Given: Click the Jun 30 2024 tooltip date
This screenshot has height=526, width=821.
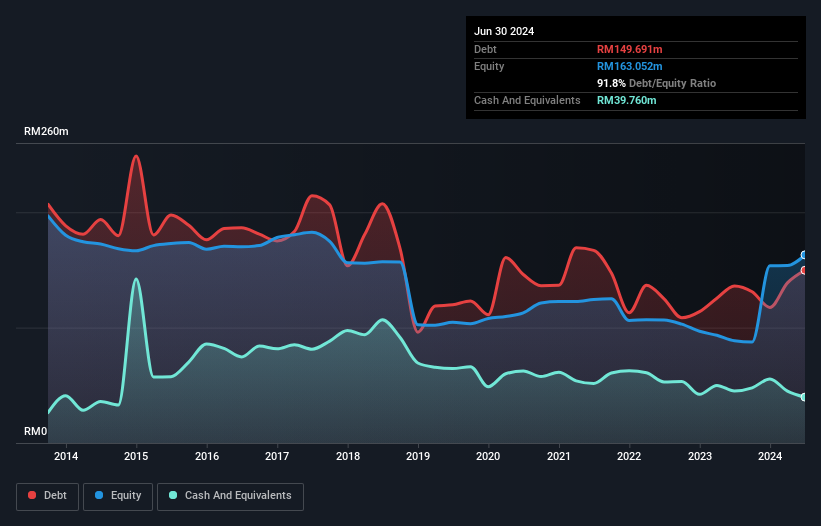Looking at the screenshot, I should [504, 31].
